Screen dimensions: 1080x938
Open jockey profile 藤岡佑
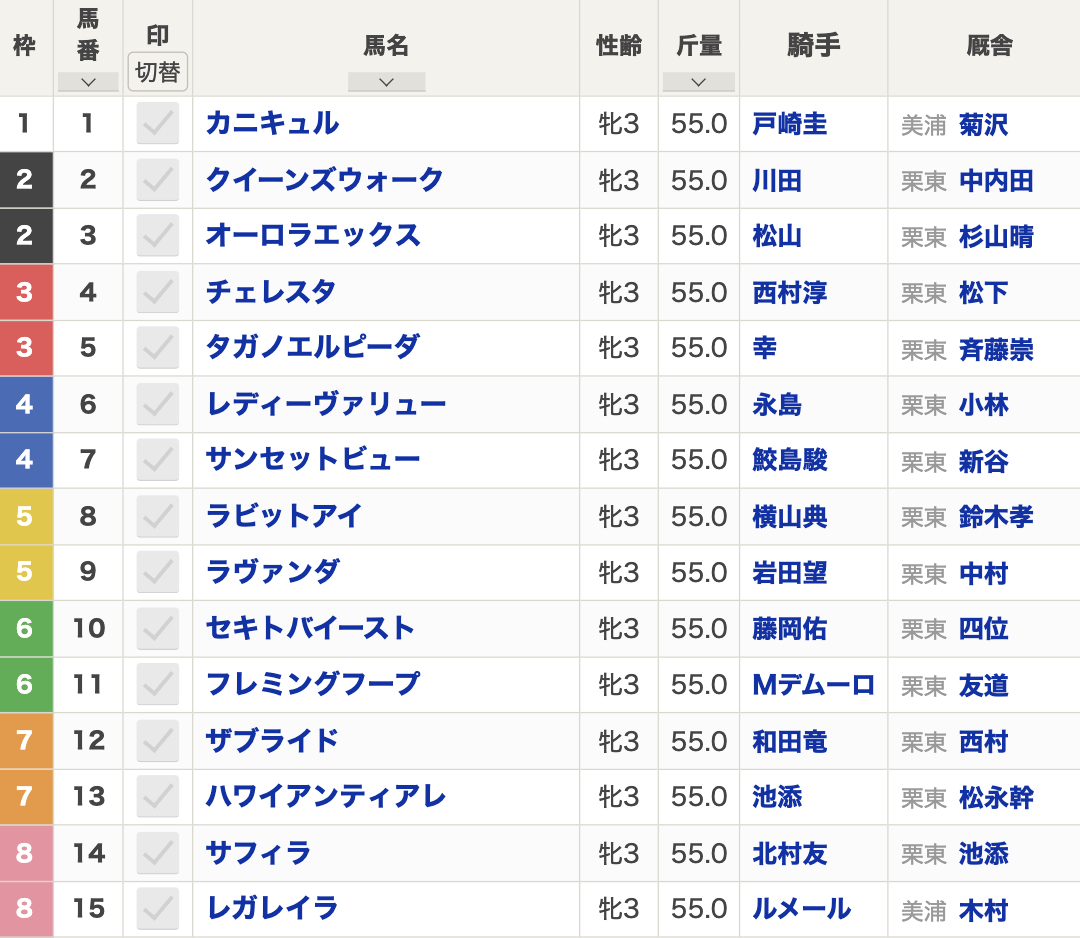pyautogui.click(x=789, y=629)
